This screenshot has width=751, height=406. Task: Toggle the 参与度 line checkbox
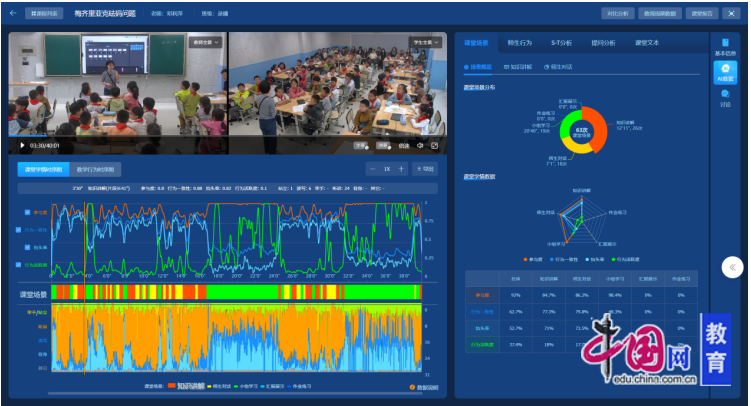27,212
